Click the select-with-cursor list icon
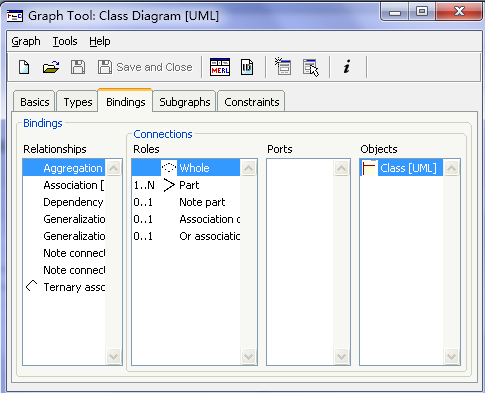This screenshot has width=485, height=393. 311,68
